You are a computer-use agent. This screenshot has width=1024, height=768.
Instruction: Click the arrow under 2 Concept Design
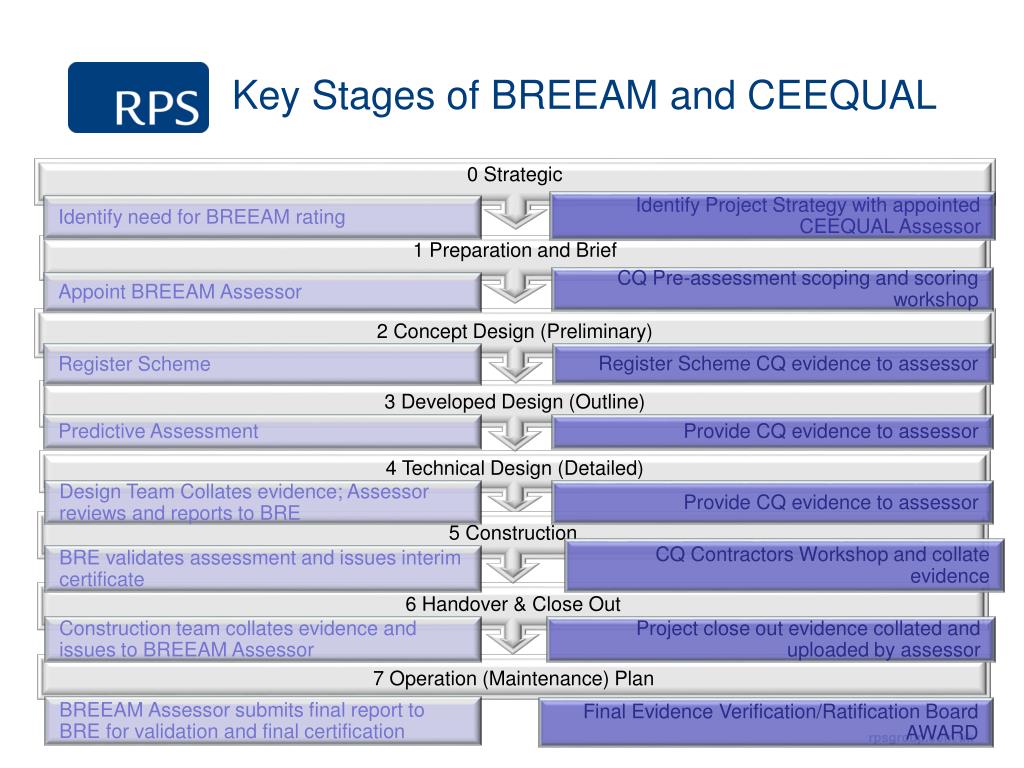515,365
